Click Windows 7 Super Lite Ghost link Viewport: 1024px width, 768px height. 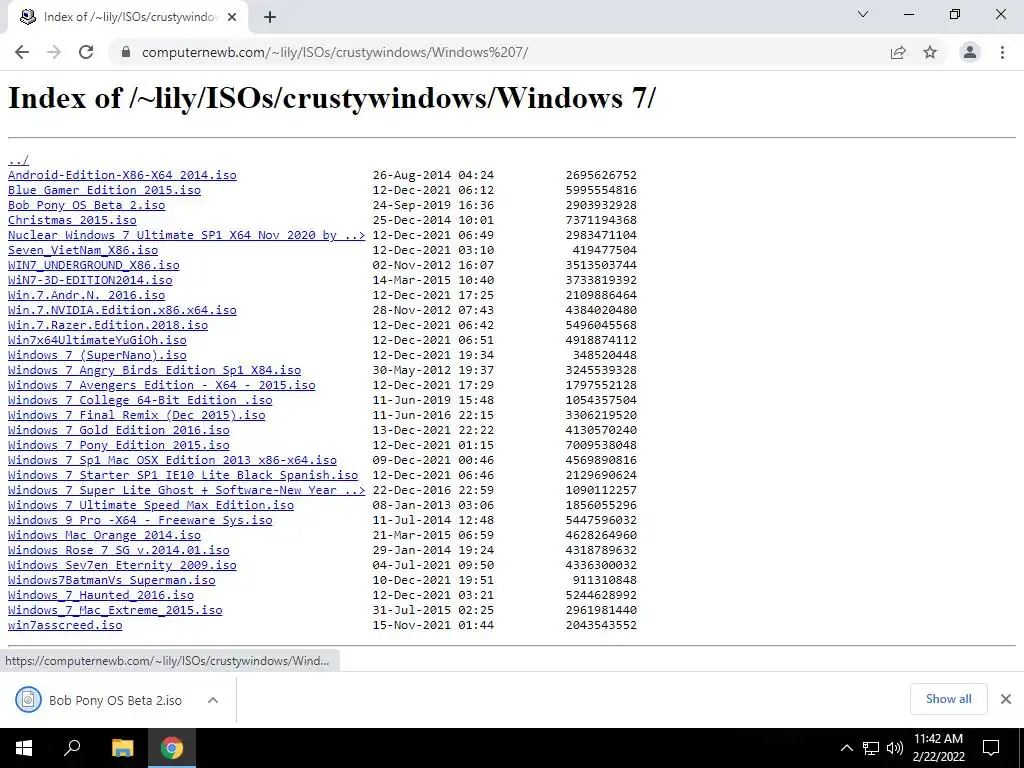click(x=187, y=490)
